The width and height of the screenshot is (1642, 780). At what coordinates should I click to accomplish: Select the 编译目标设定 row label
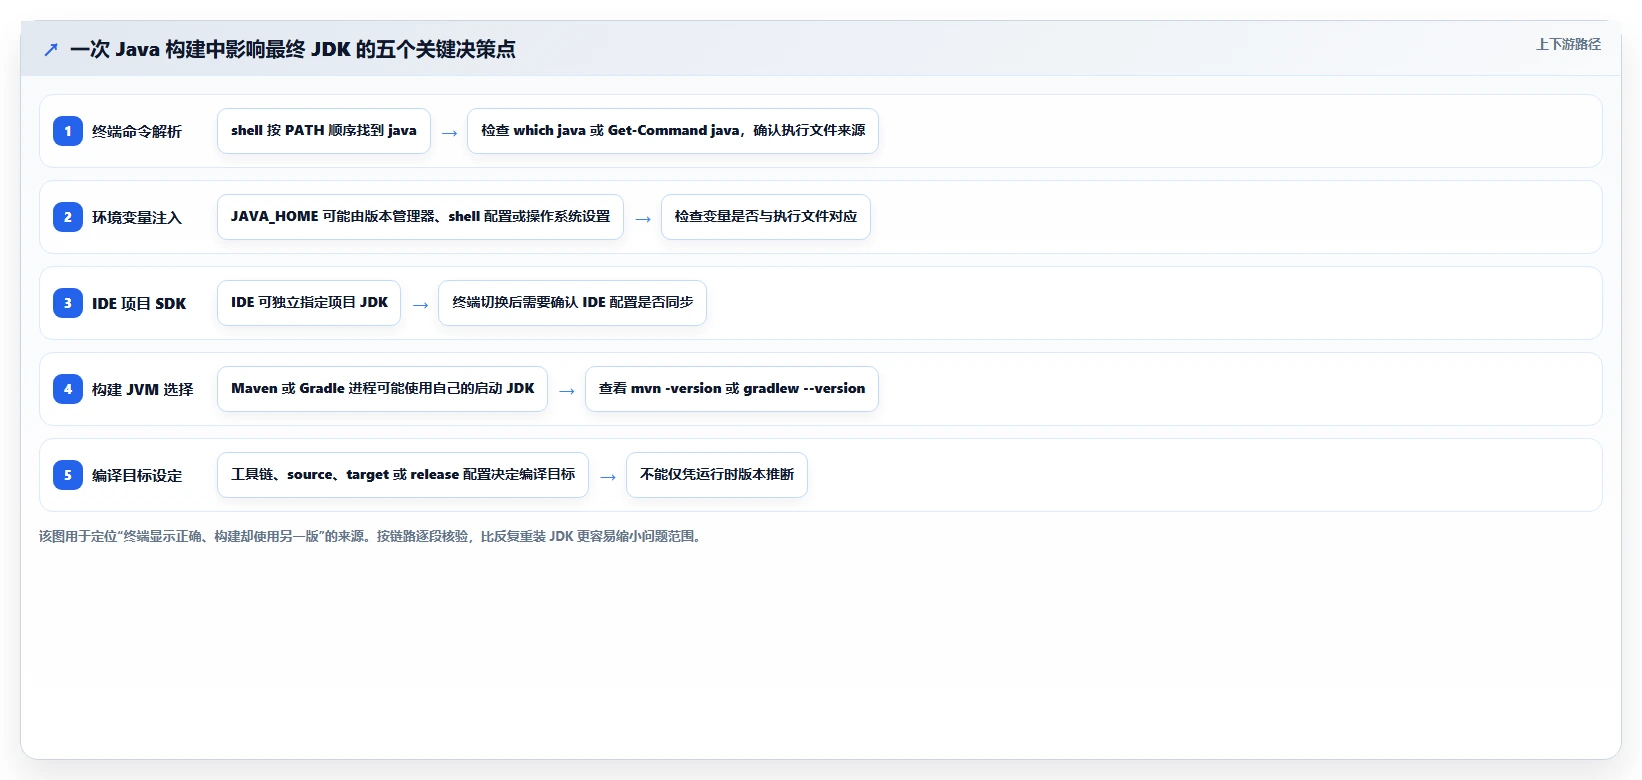pyautogui.click(x=137, y=475)
